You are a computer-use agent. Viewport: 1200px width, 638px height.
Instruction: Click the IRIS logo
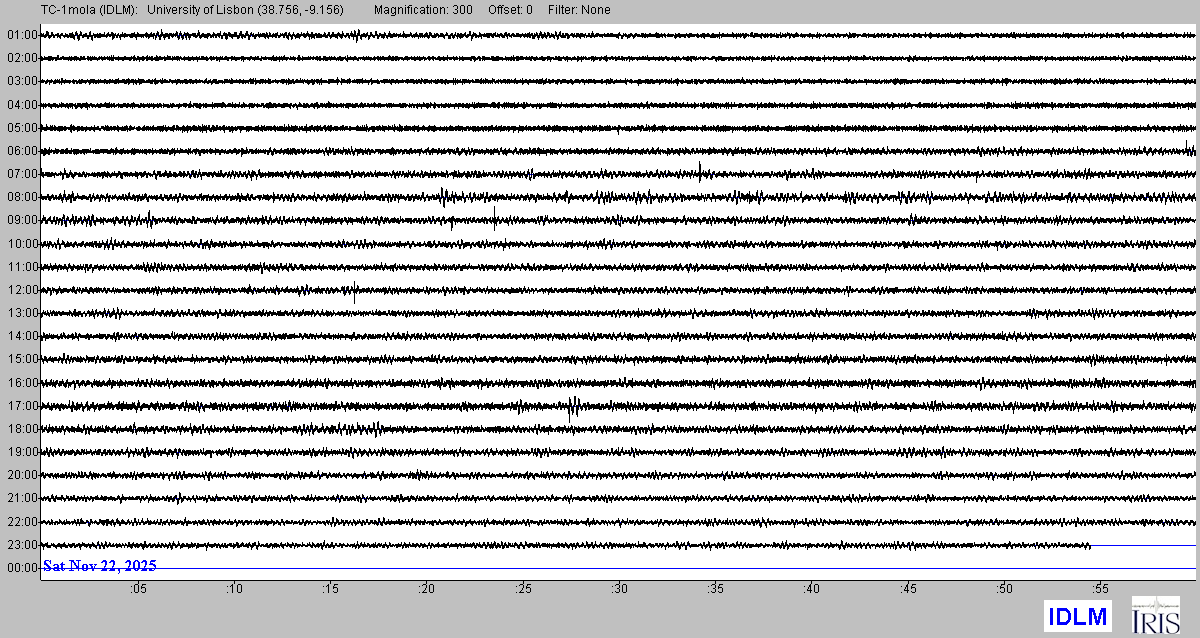1155,615
